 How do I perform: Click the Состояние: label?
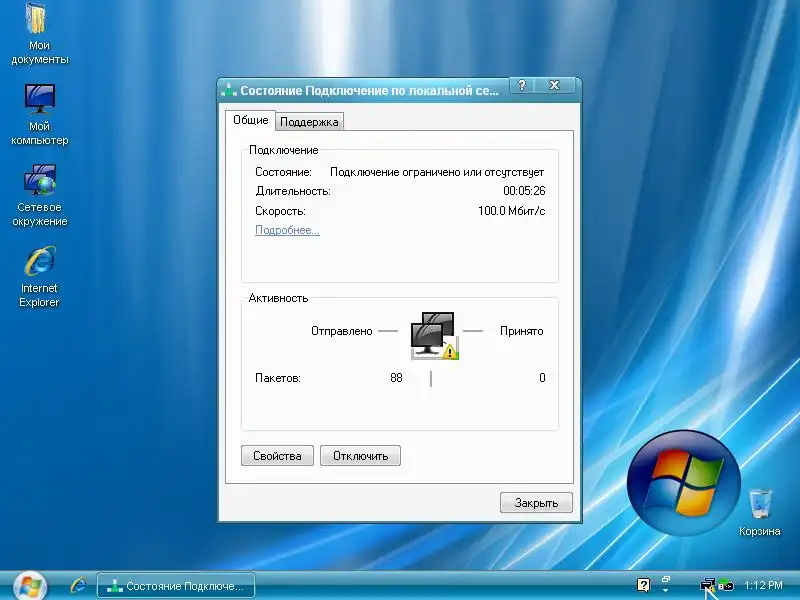tap(283, 172)
